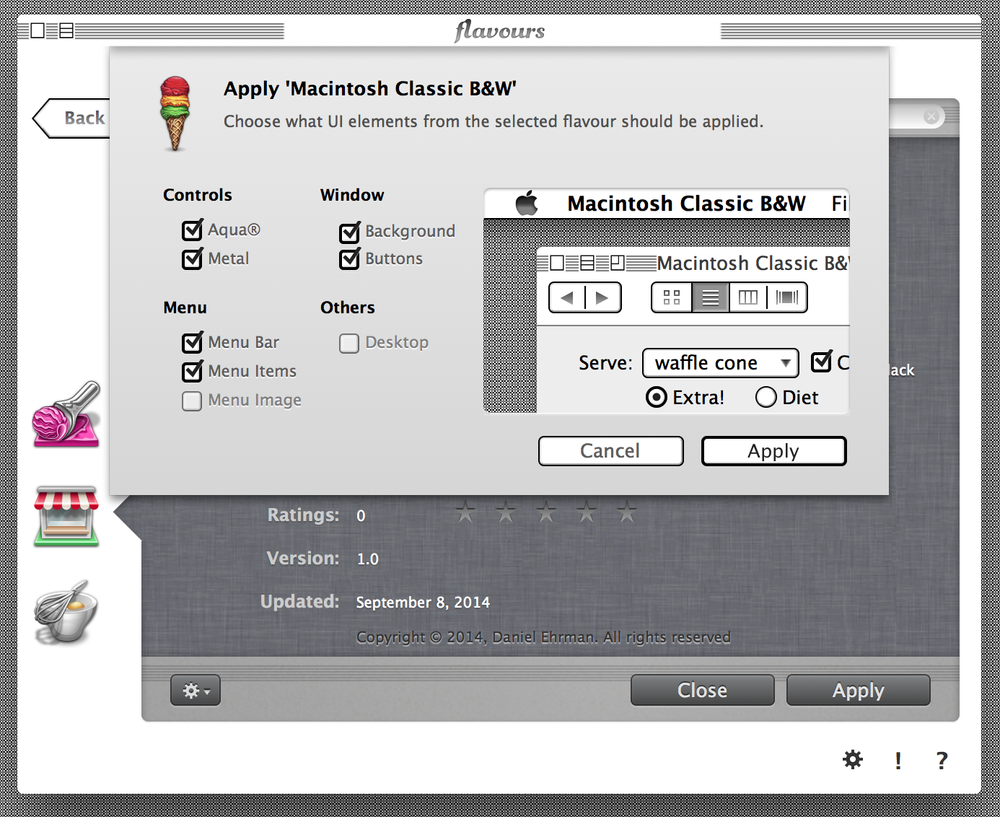This screenshot has height=817, width=1000.
Task: Click the Version value 1.0
Action: 367,559
